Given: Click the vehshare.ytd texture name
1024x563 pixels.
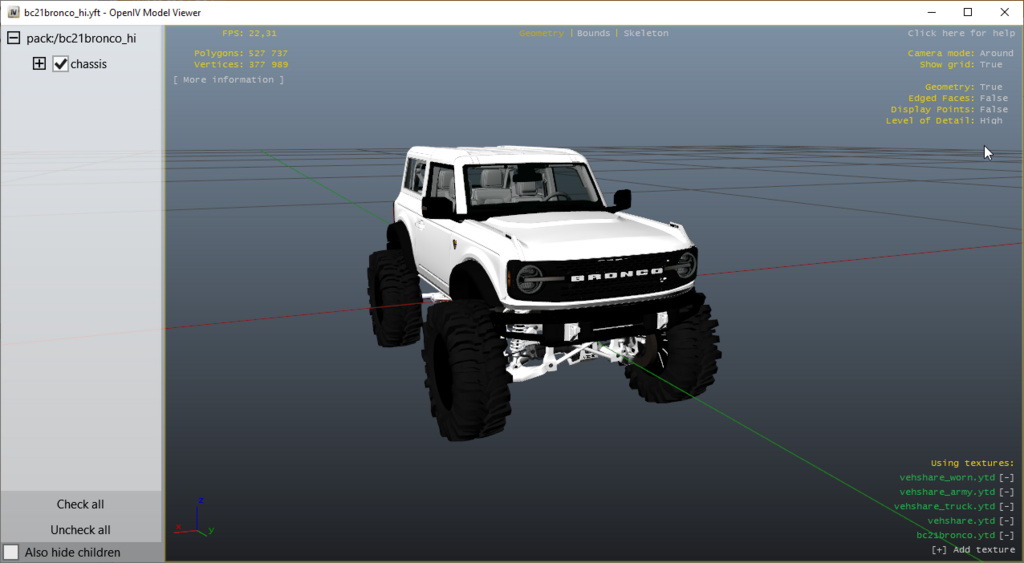Looking at the screenshot, I should pos(961,521).
